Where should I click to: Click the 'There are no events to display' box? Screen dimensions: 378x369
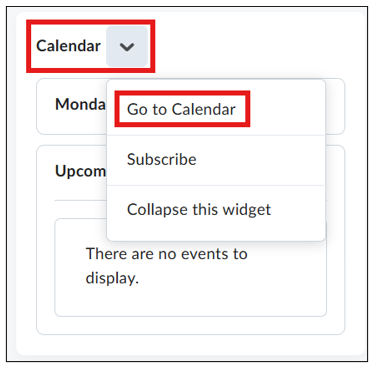190,268
